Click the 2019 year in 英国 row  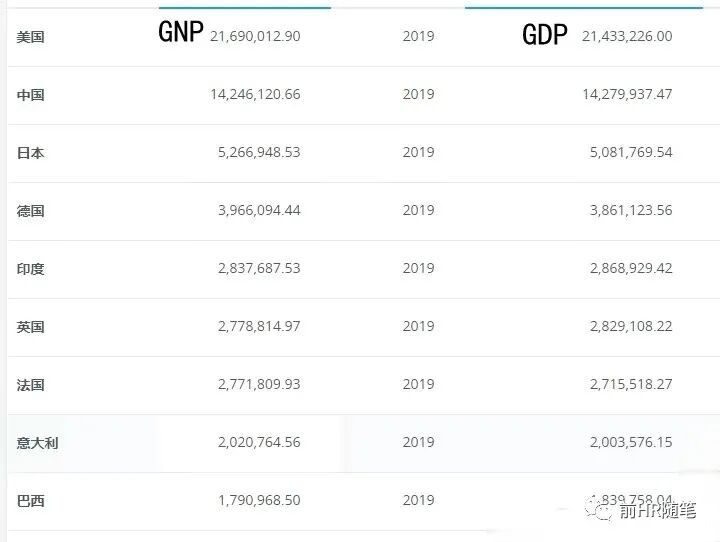click(x=418, y=326)
